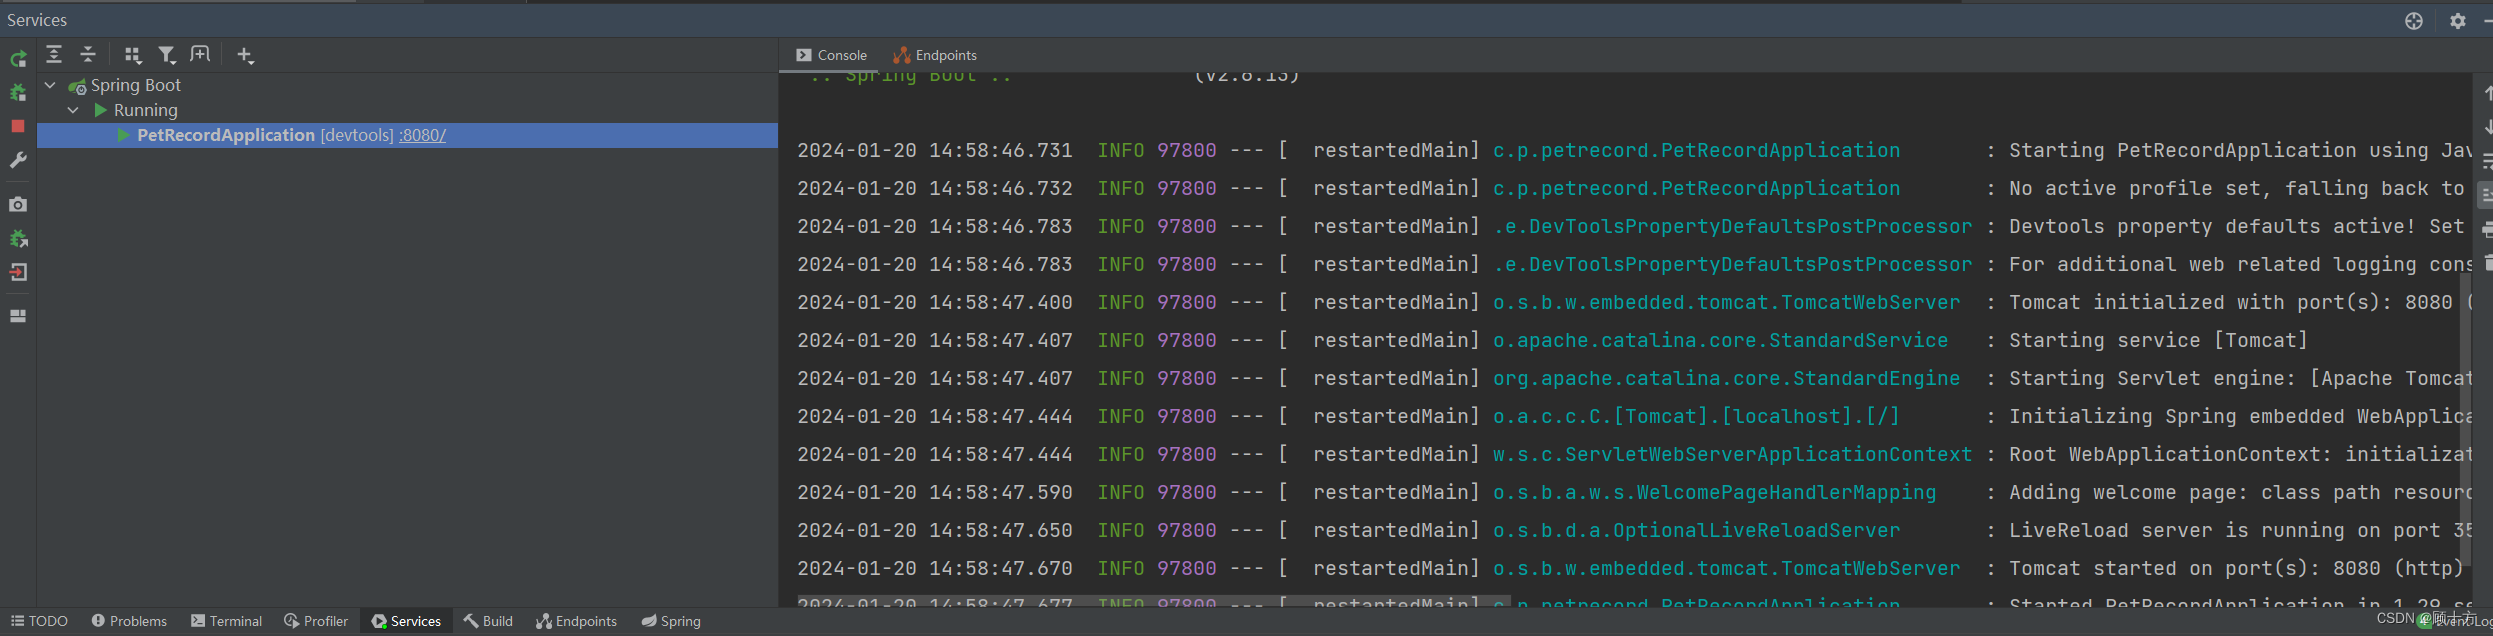
Task: Open the Terminal tool window
Action: pyautogui.click(x=226, y=621)
